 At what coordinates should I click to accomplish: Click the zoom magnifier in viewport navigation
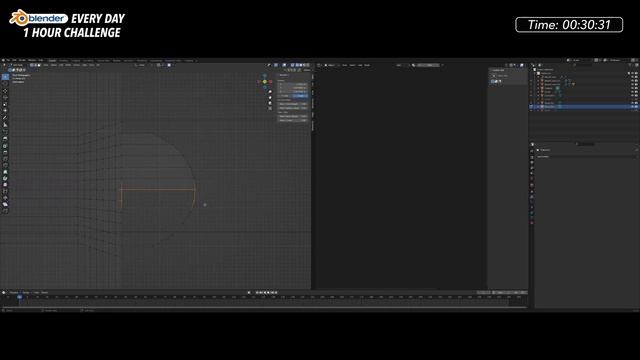click(x=270, y=92)
